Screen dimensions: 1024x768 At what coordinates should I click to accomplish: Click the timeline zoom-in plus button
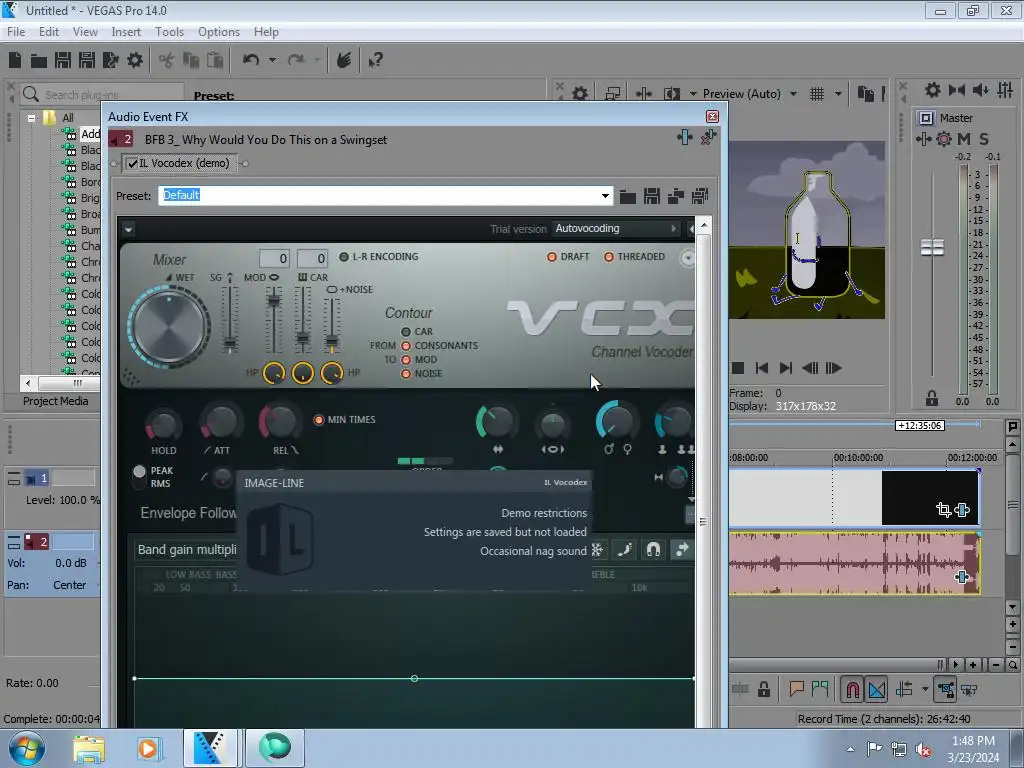973,665
